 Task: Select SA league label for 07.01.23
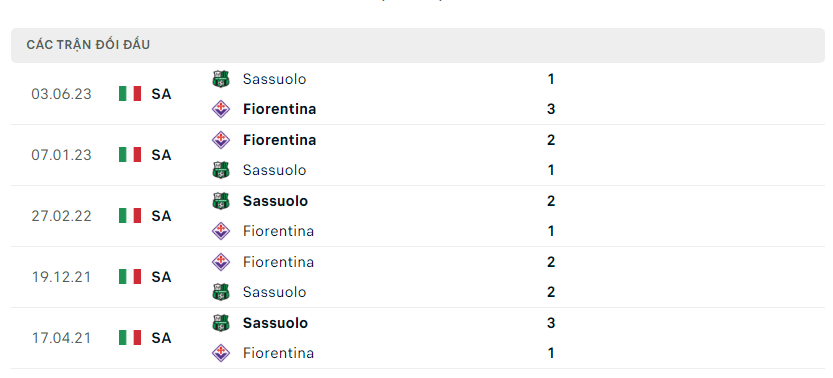point(161,155)
